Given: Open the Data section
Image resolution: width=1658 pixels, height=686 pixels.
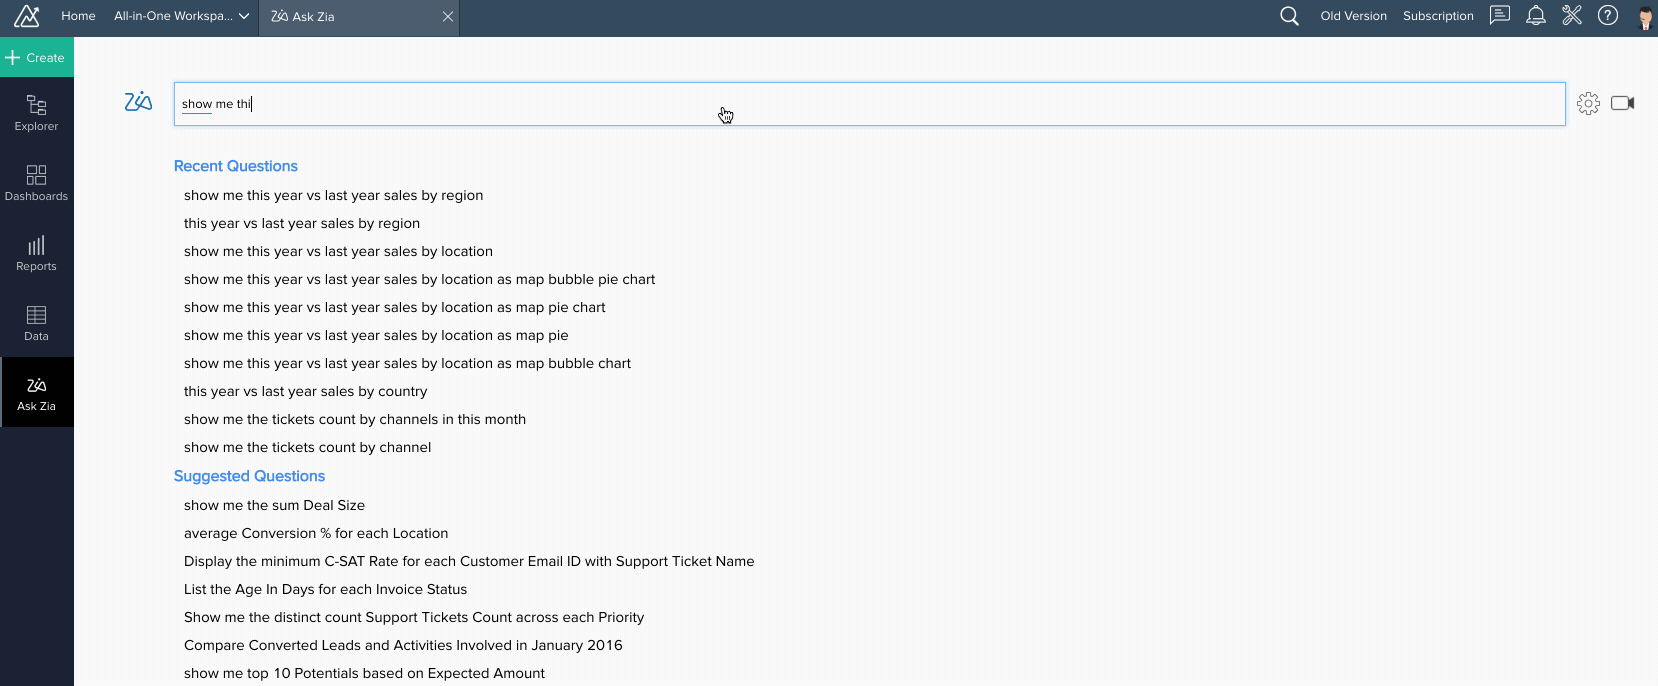Looking at the screenshot, I should coord(36,322).
